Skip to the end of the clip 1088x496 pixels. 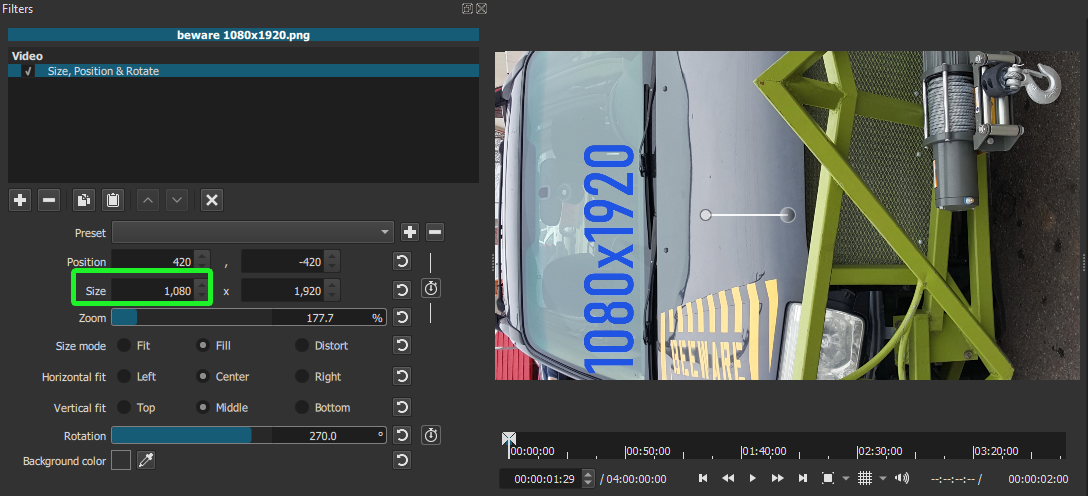(x=802, y=479)
